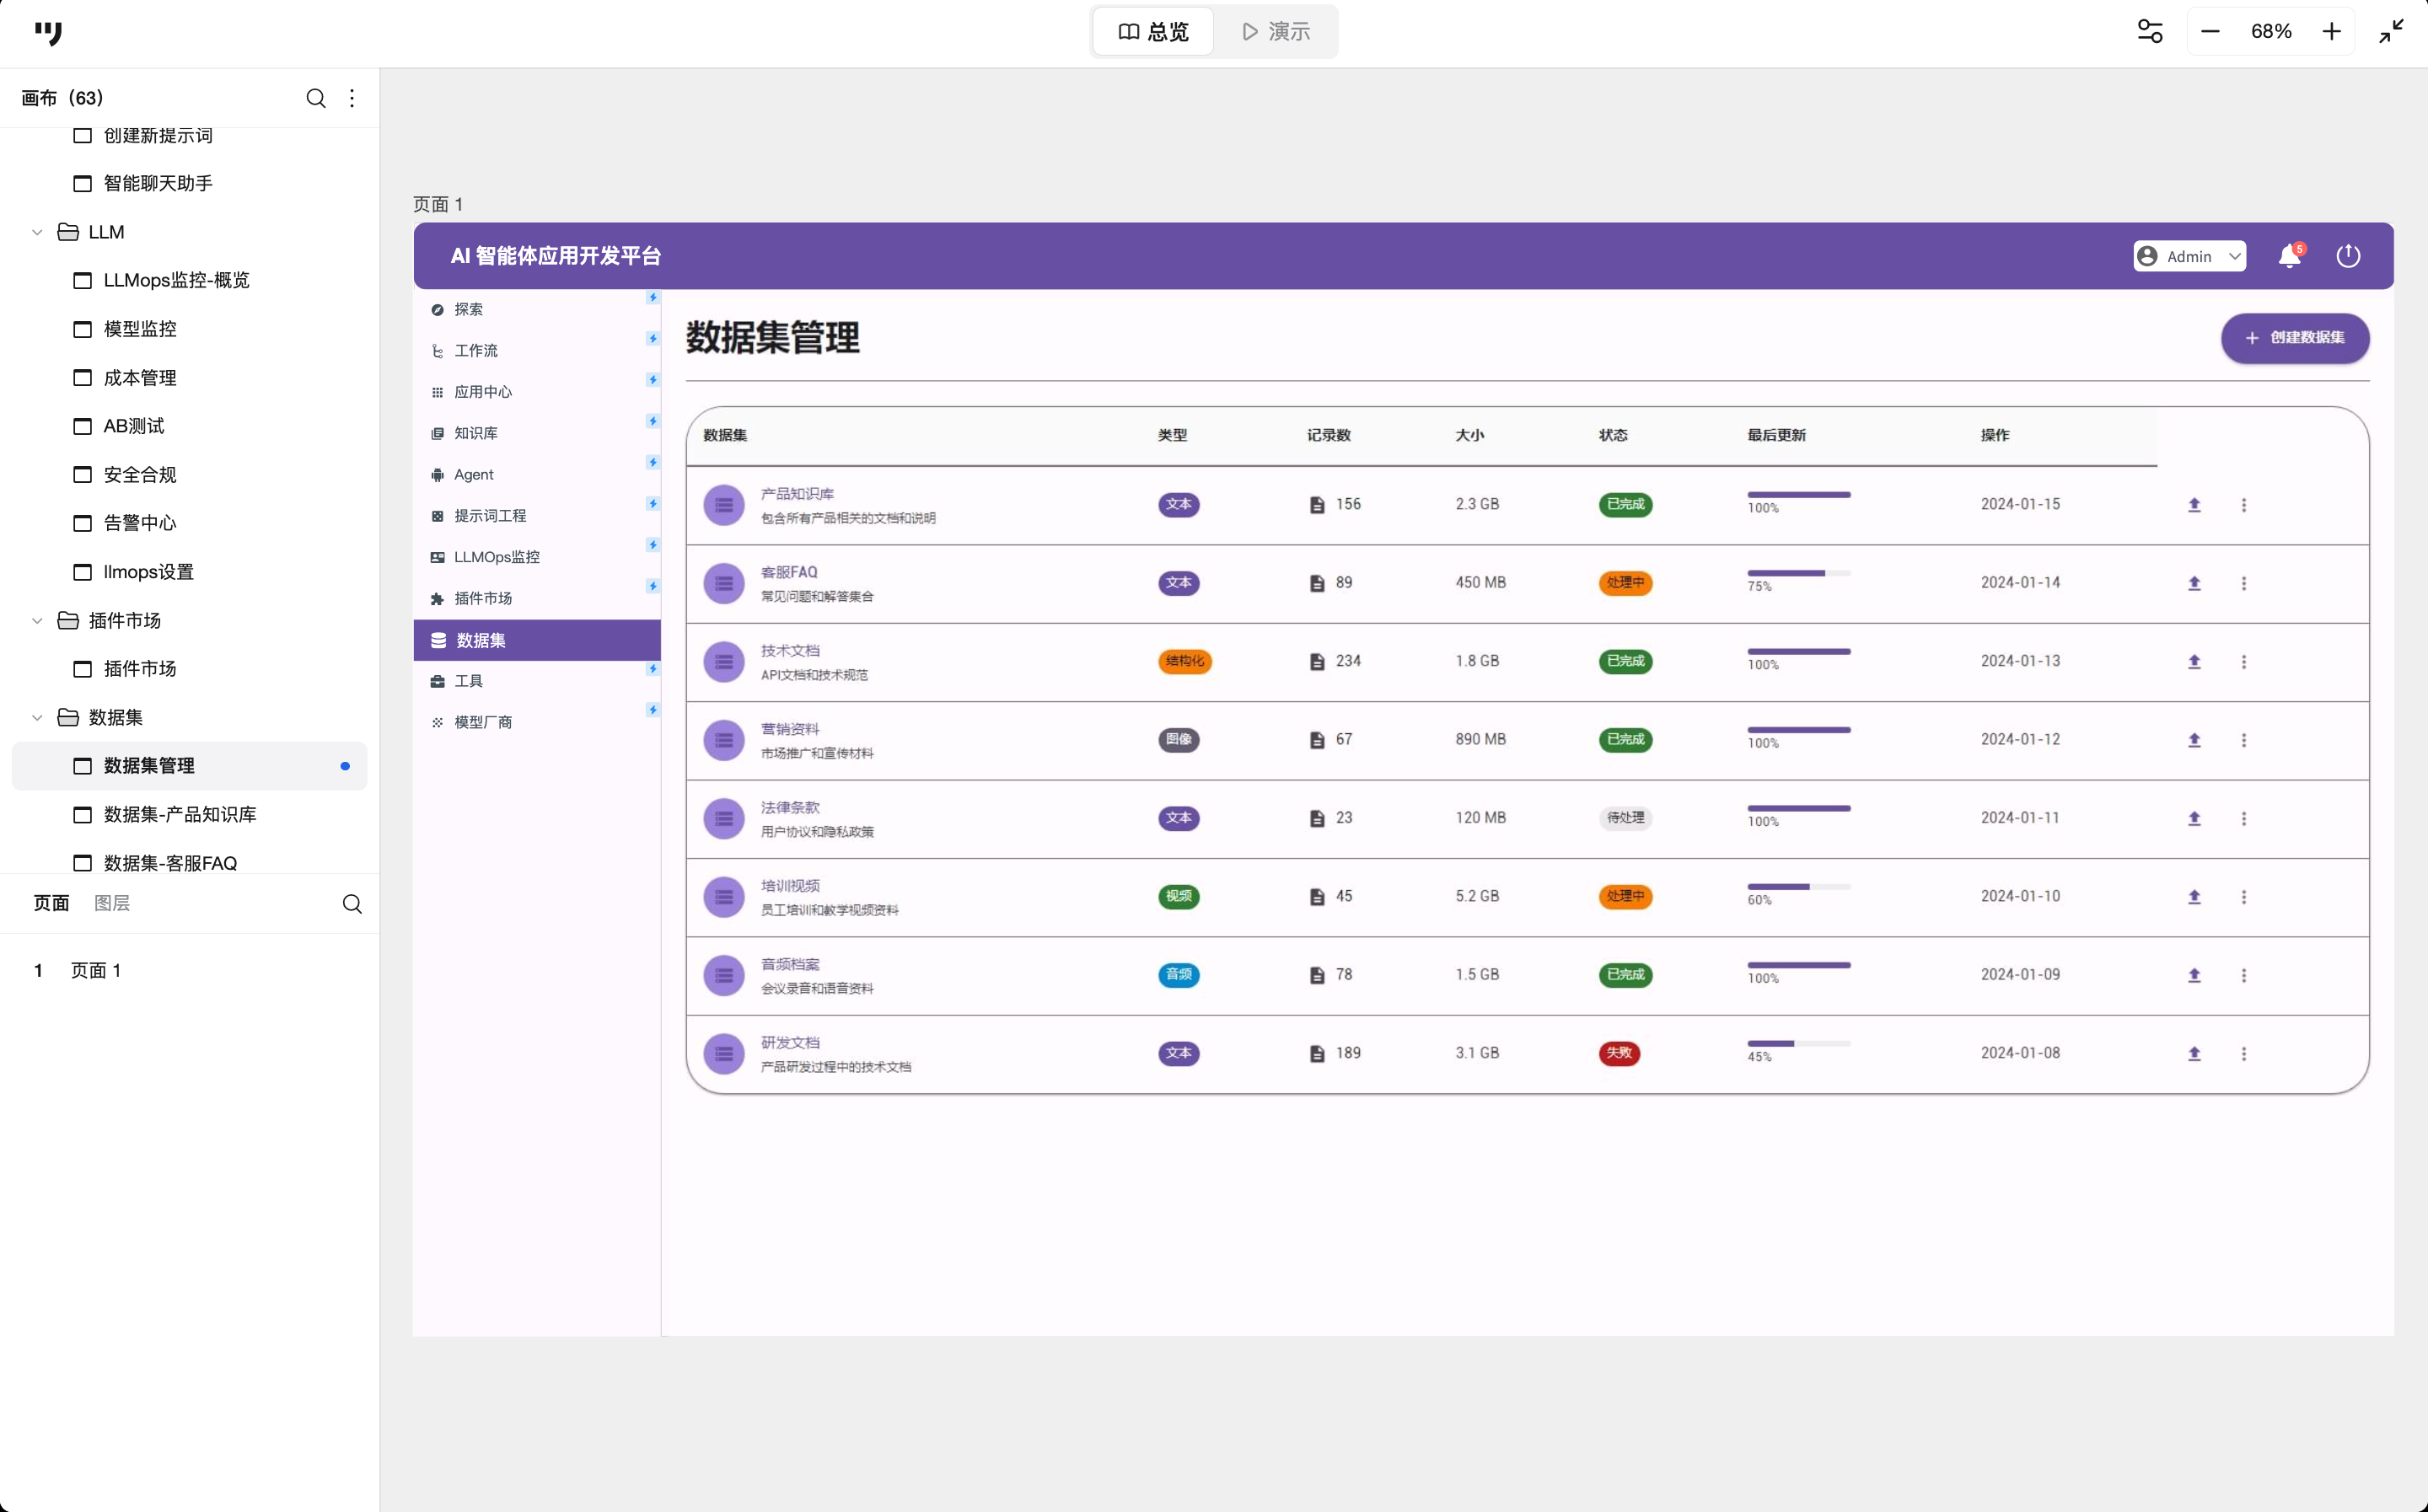Viewport: 2428px width, 1512px height.
Task: Click 培训视频 progress bar at 60%
Action: point(1798,887)
